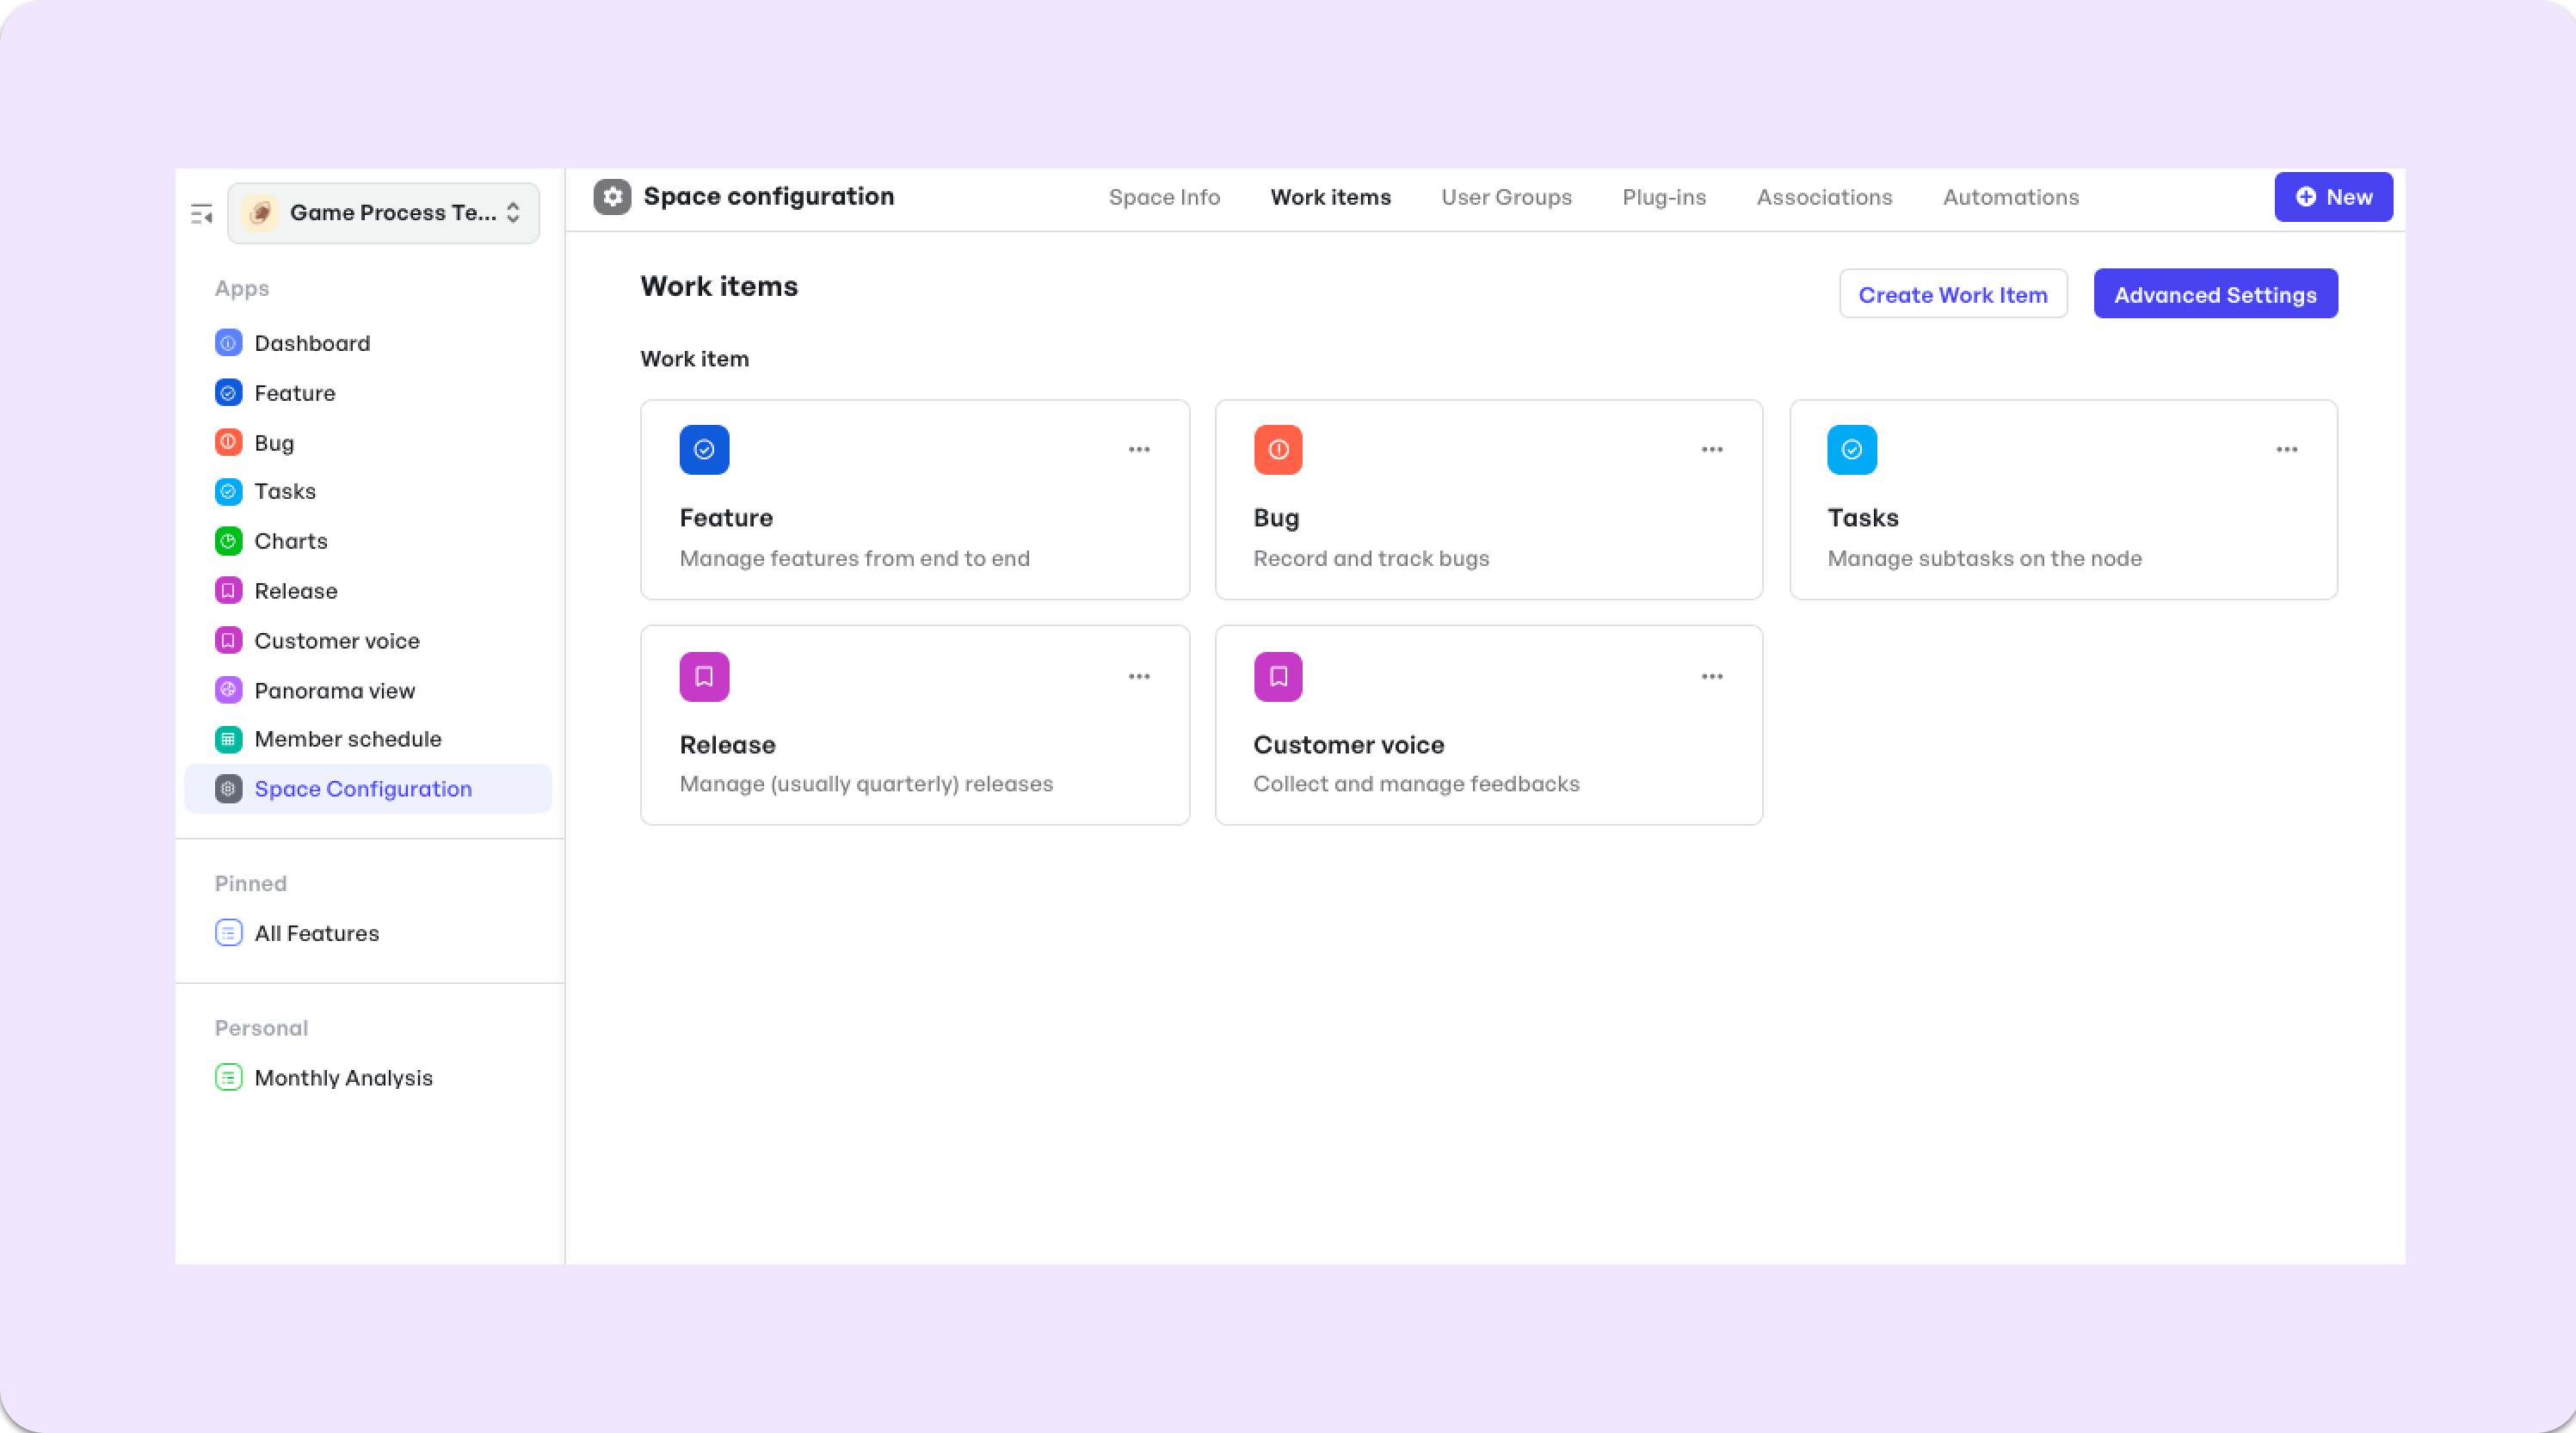Open the Customer voice card more options
2576x1433 pixels.
pos(1712,677)
